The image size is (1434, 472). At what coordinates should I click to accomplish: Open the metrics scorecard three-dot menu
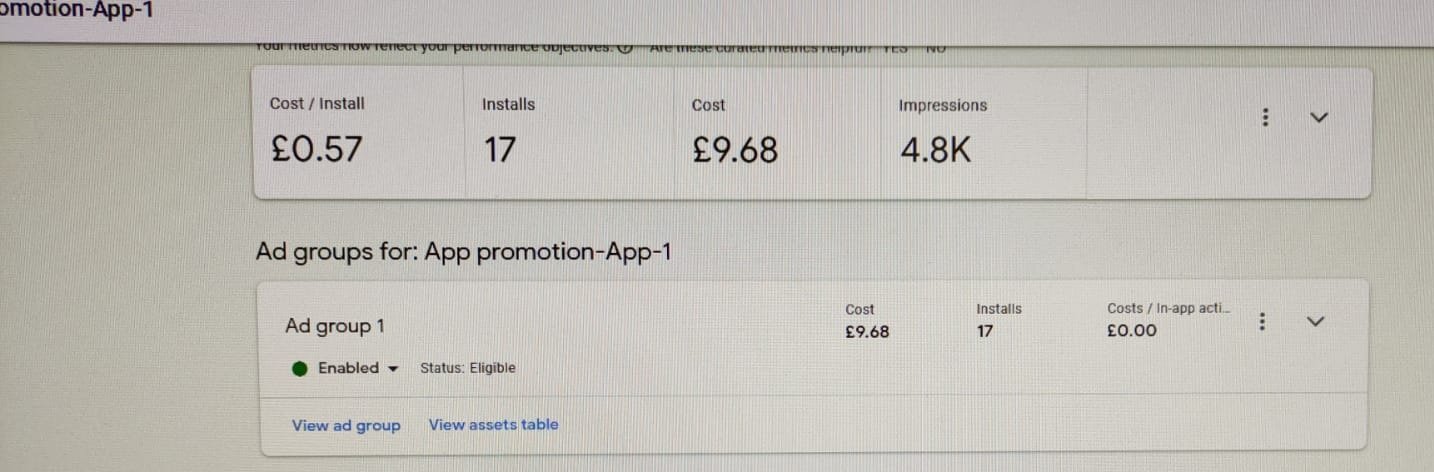click(1265, 117)
